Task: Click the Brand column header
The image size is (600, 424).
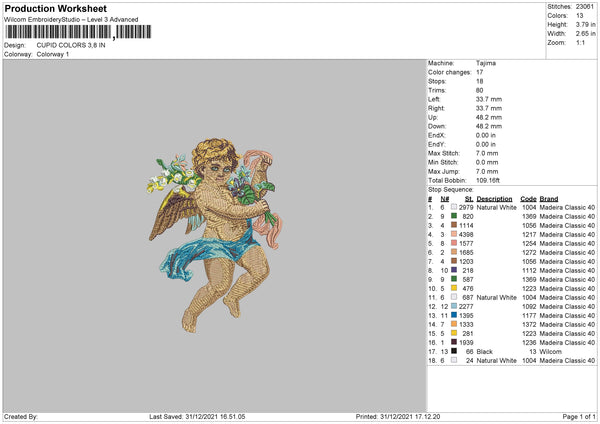Action: (x=549, y=199)
